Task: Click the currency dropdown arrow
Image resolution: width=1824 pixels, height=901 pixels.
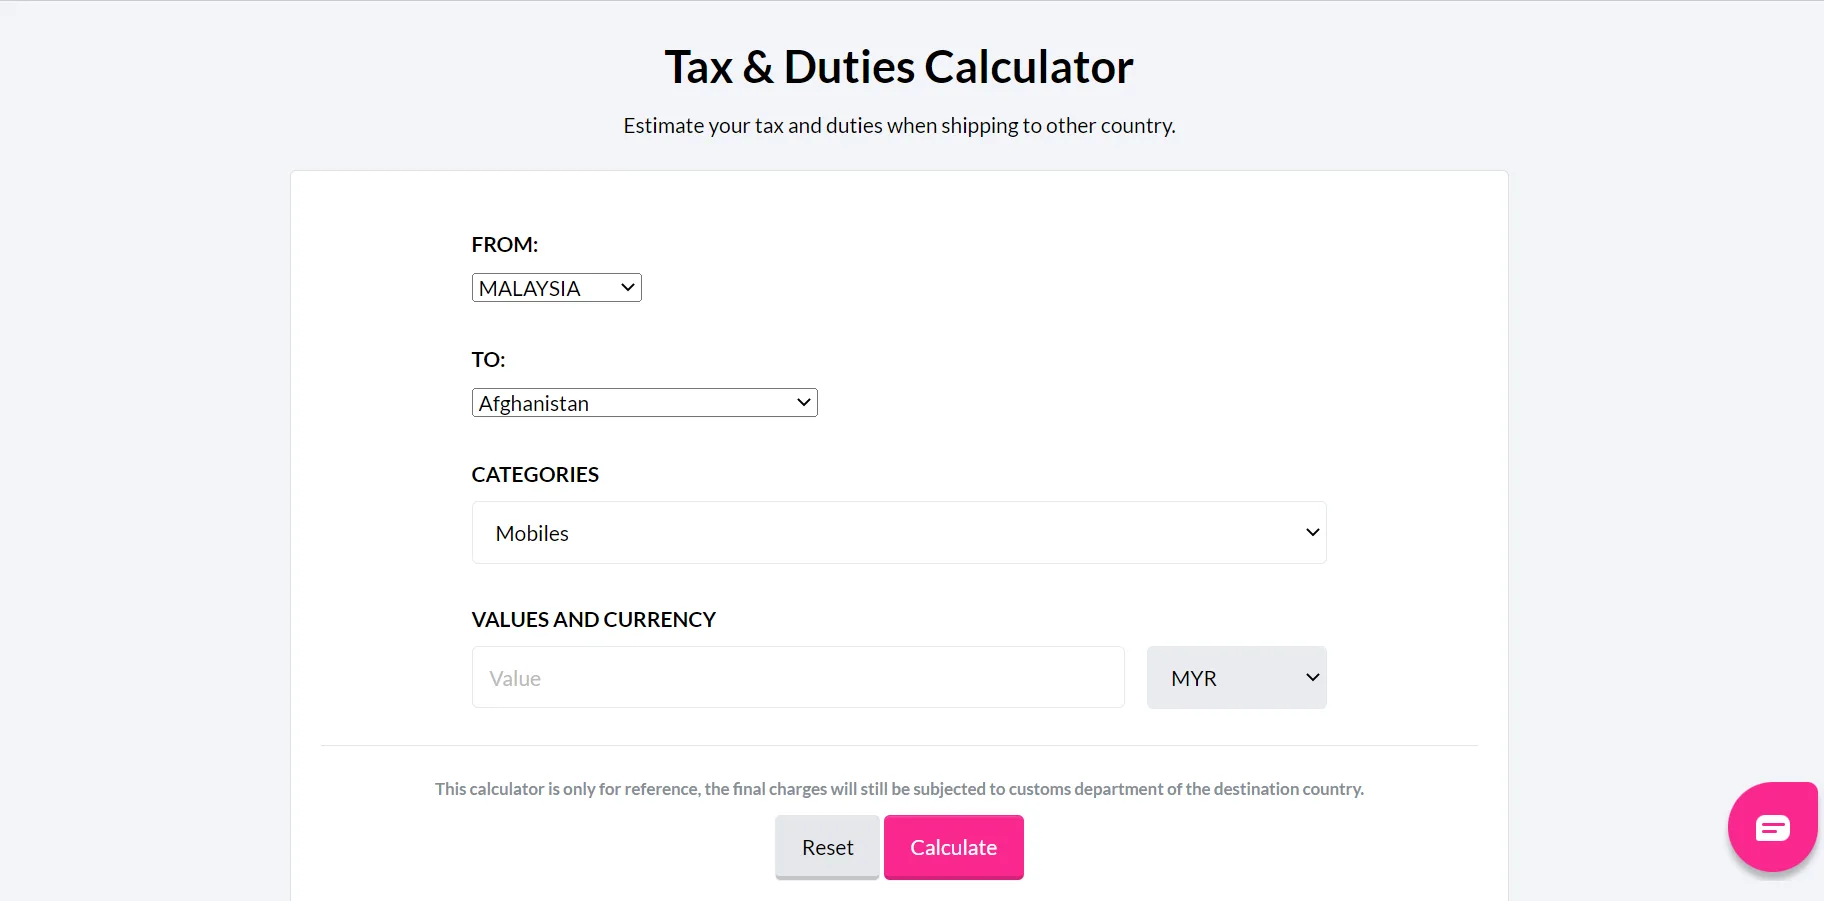Action: point(1311,677)
